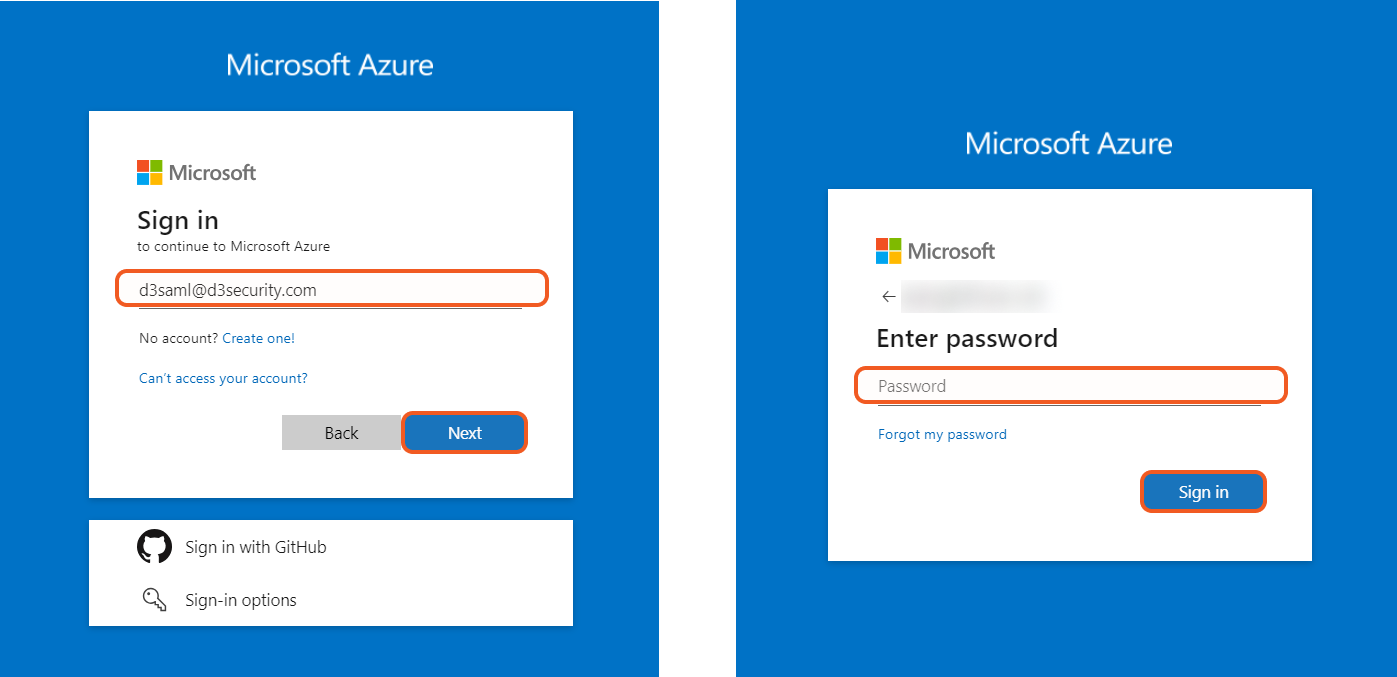
Task: Click into the Password input field
Action: tap(1070, 386)
